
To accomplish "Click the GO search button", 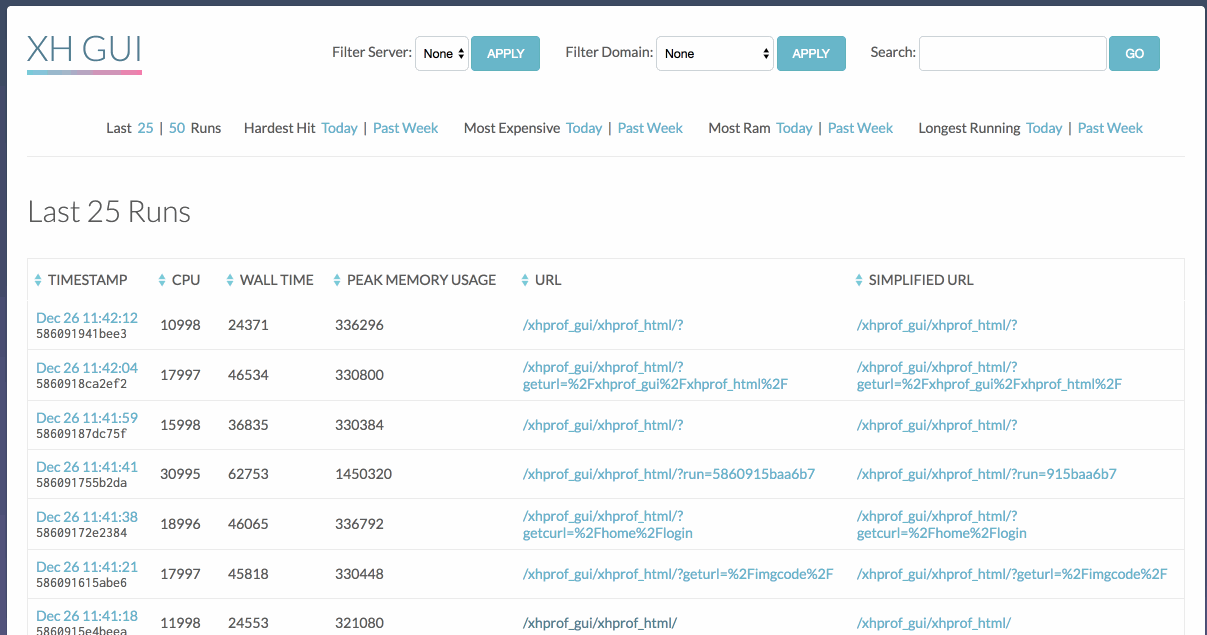I will click(x=1134, y=54).
